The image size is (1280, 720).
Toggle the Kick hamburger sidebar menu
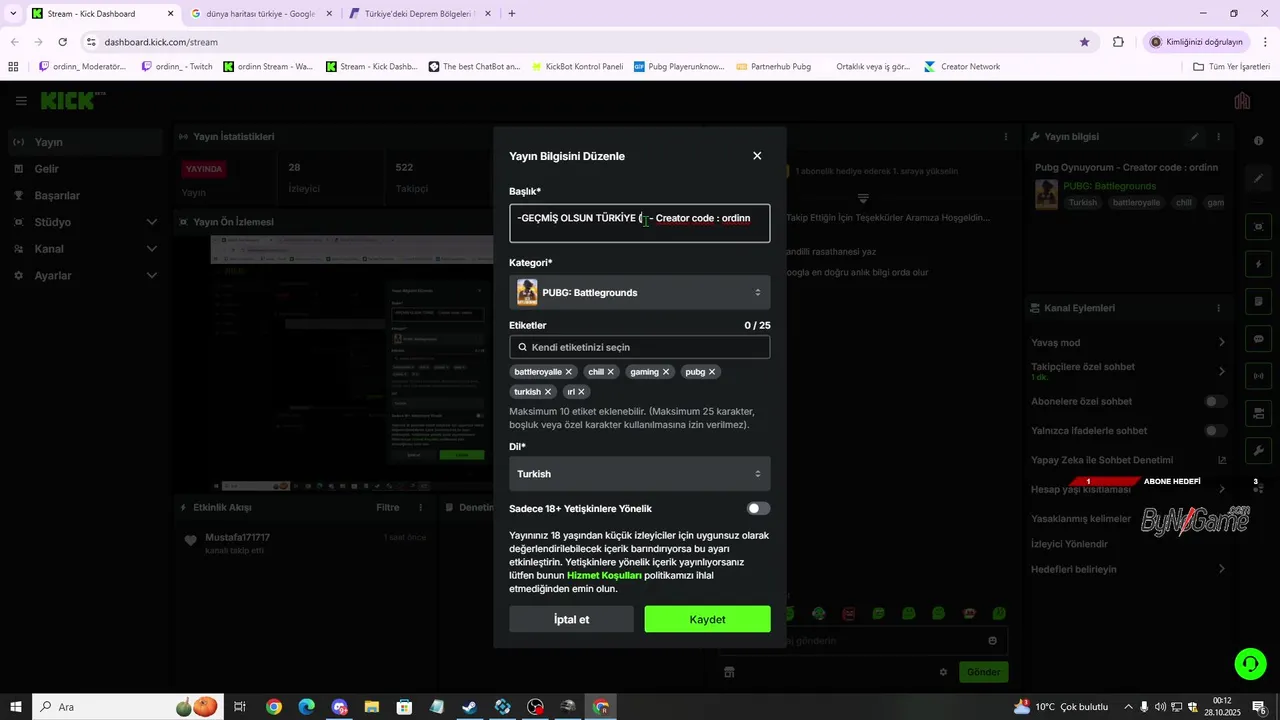click(x=20, y=101)
